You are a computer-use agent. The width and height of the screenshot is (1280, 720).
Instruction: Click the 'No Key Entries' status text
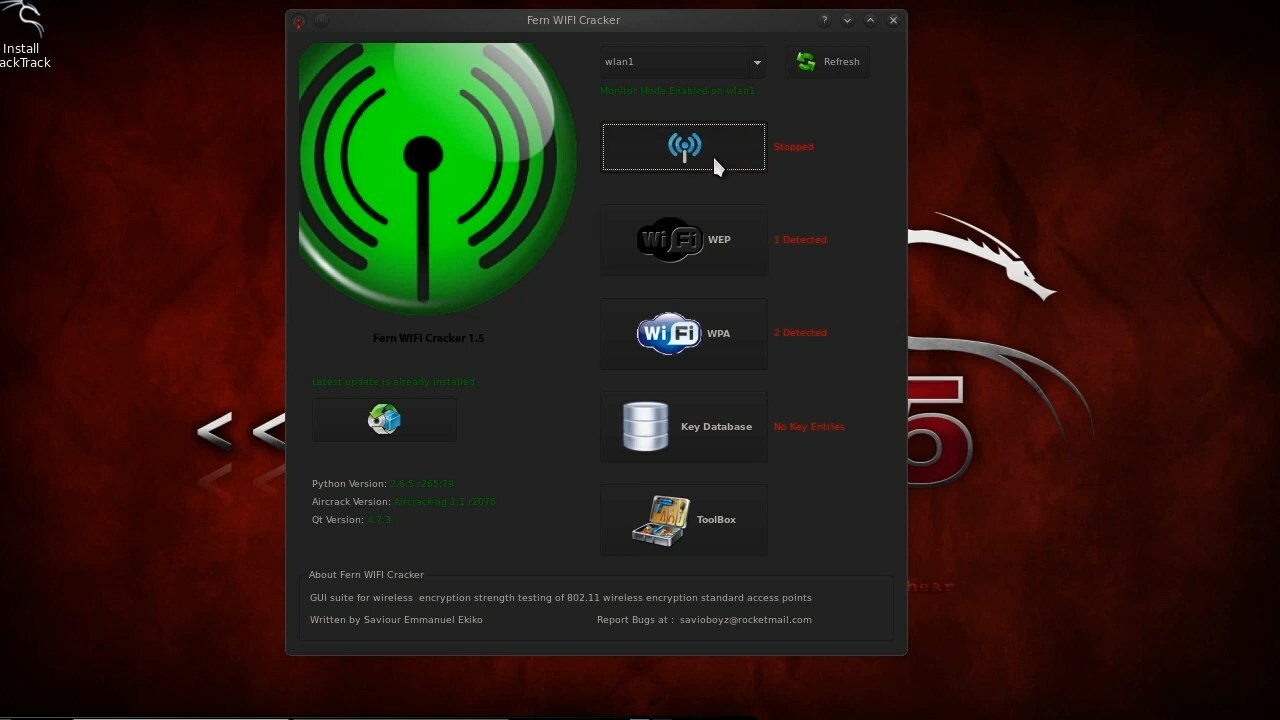click(x=809, y=427)
